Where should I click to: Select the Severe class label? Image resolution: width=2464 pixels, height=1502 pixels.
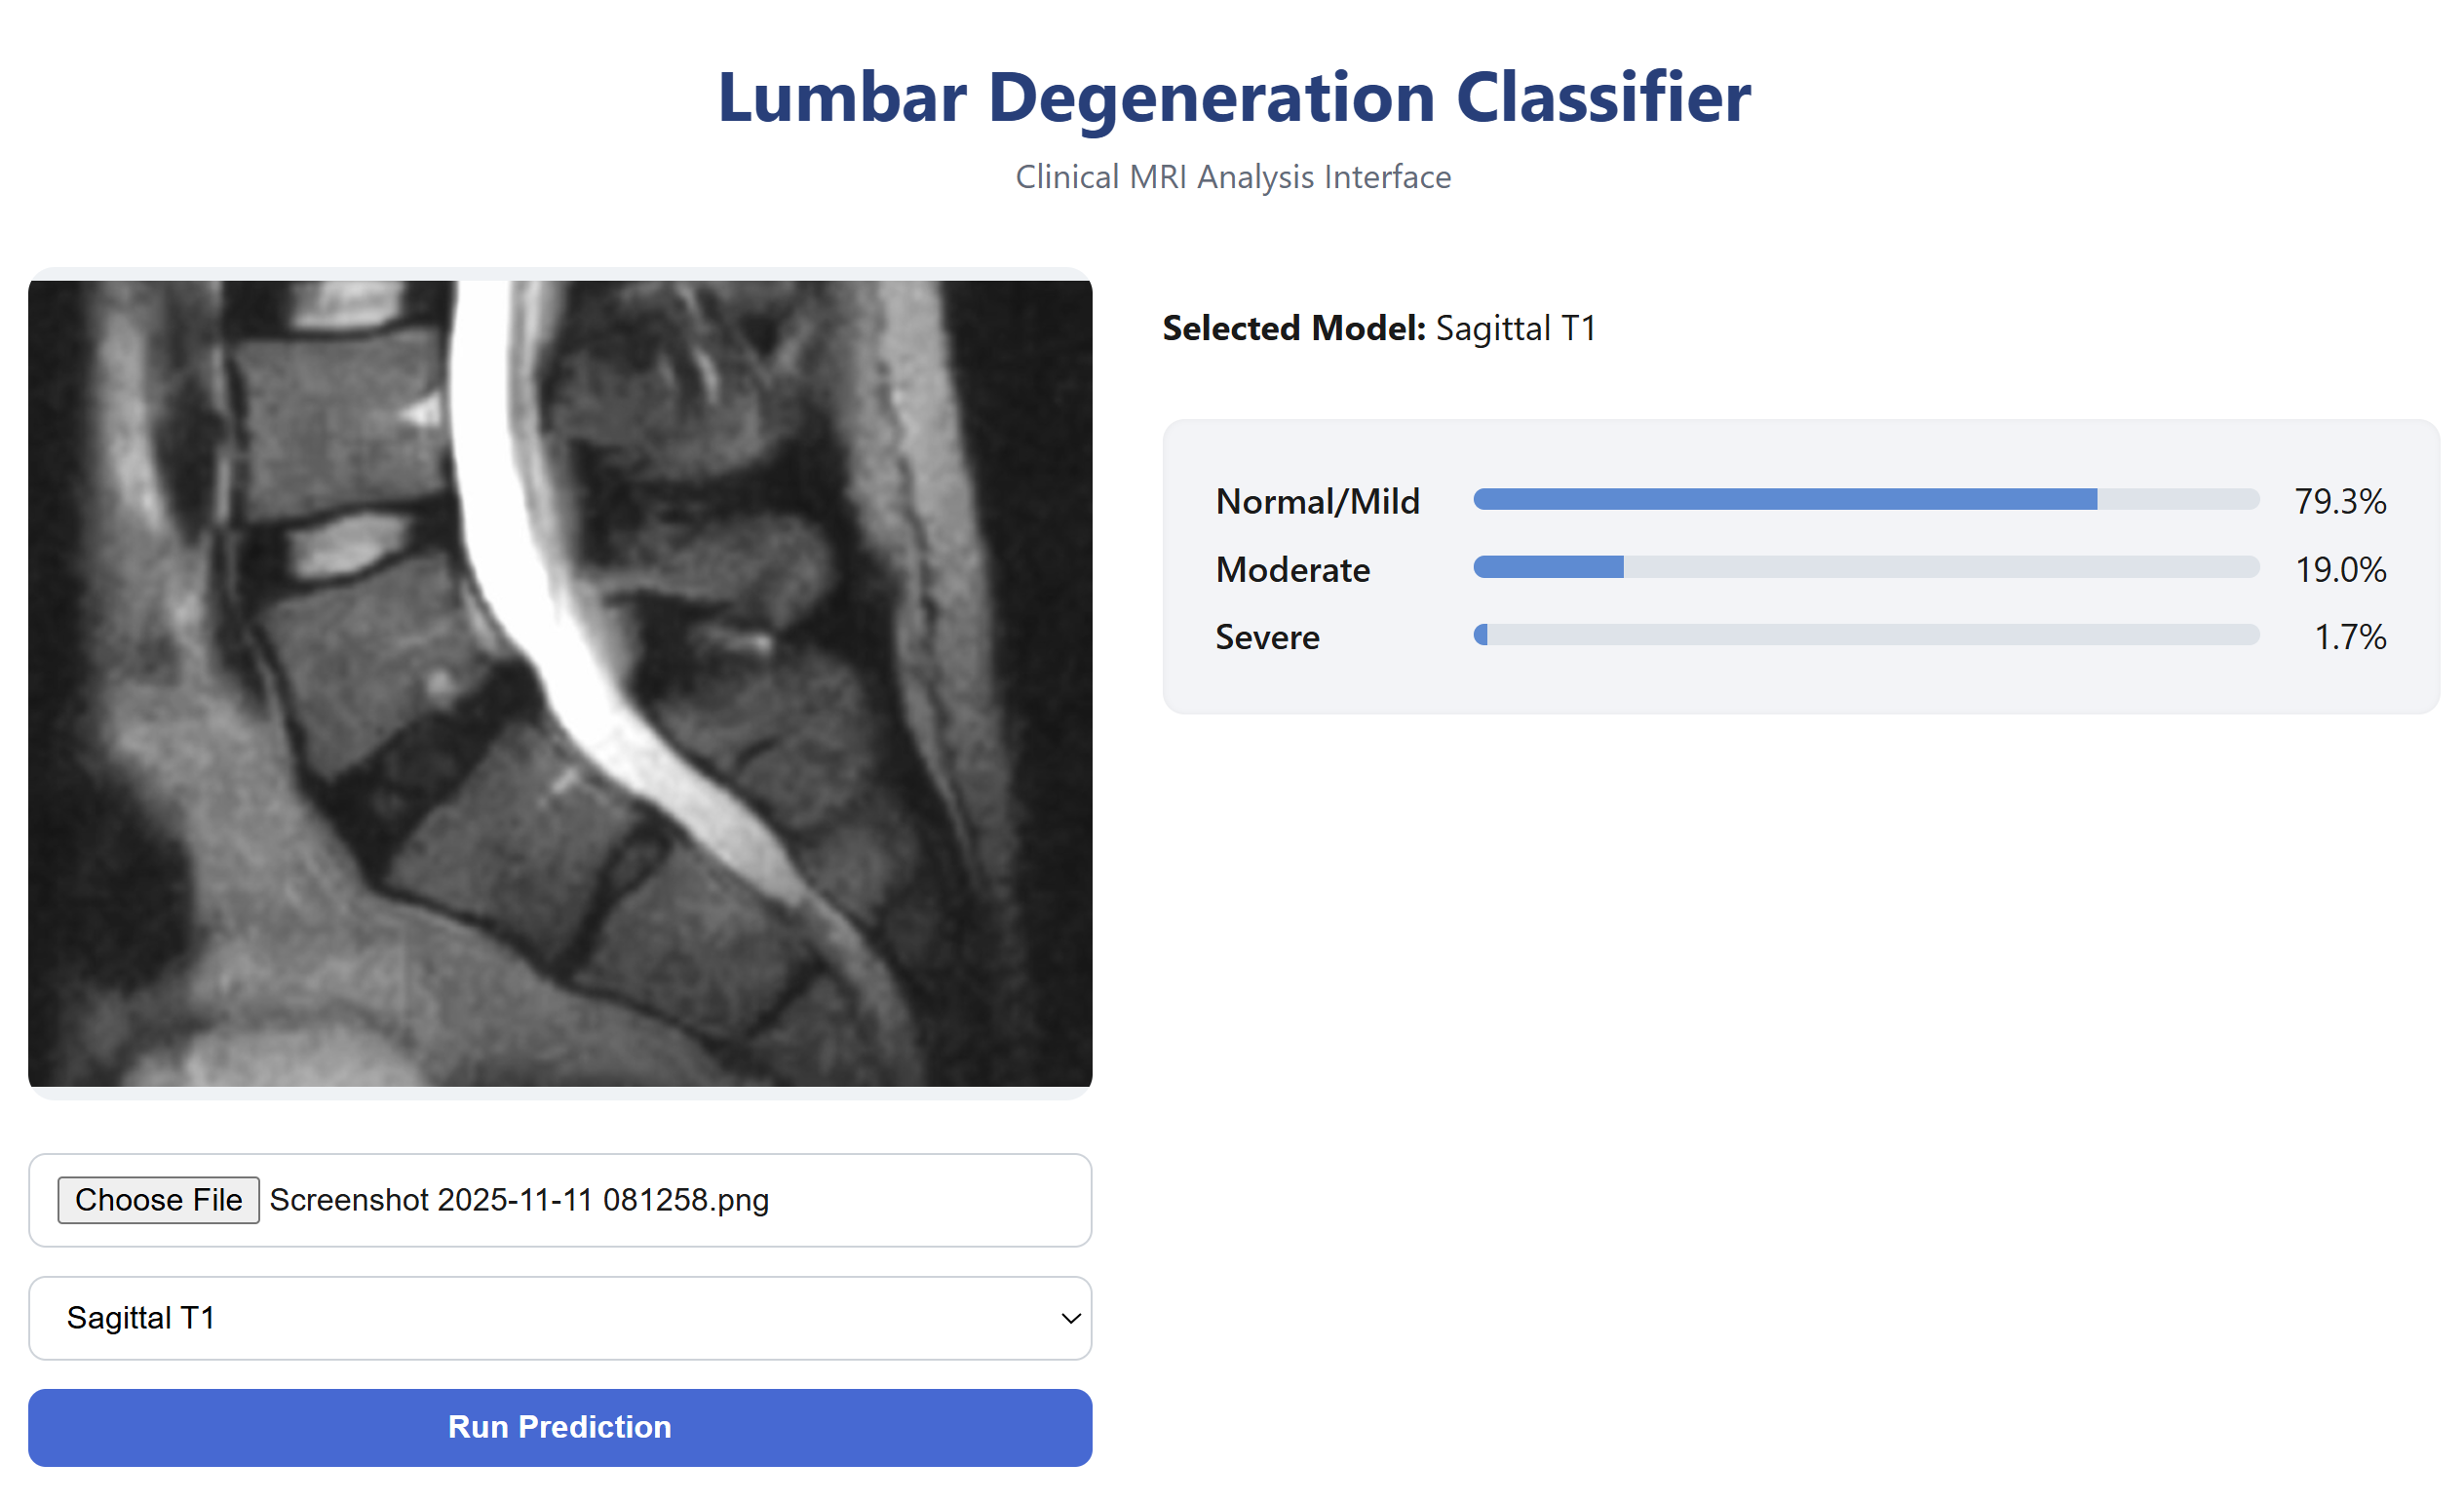[x=1267, y=637]
